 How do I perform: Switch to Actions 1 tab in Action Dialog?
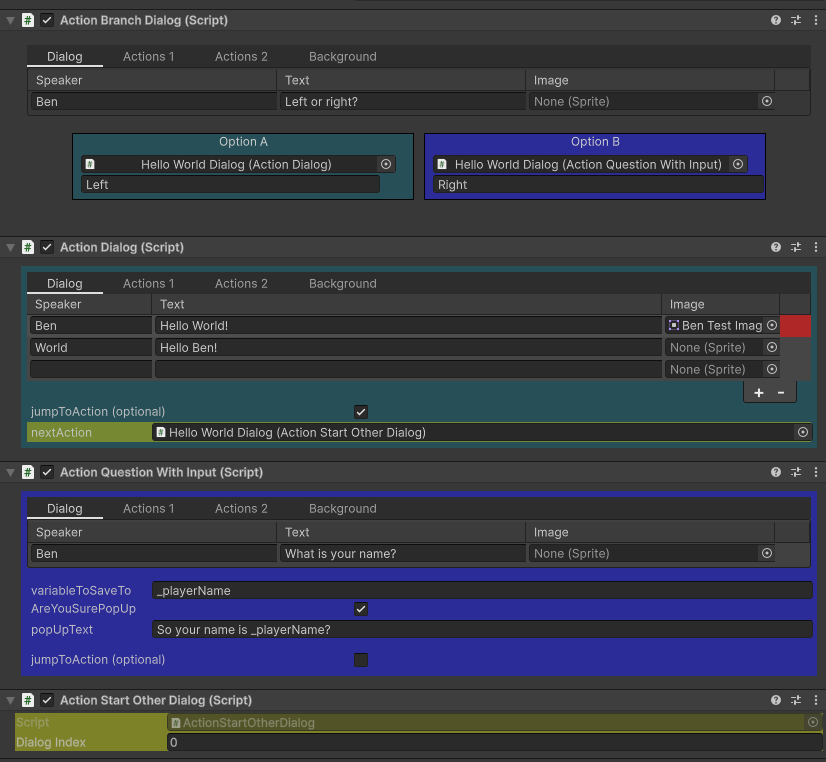point(148,283)
